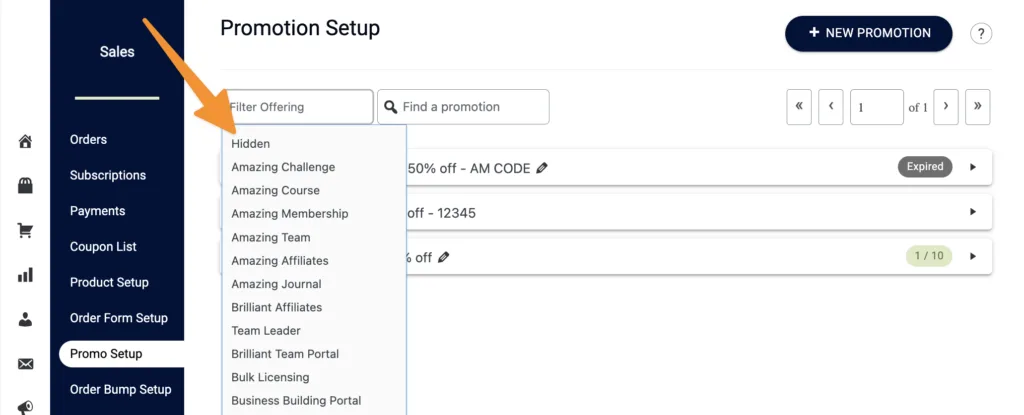
Task: Expand the promotion row showing 1 / 10
Action: pyautogui.click(x=973, y=256)
